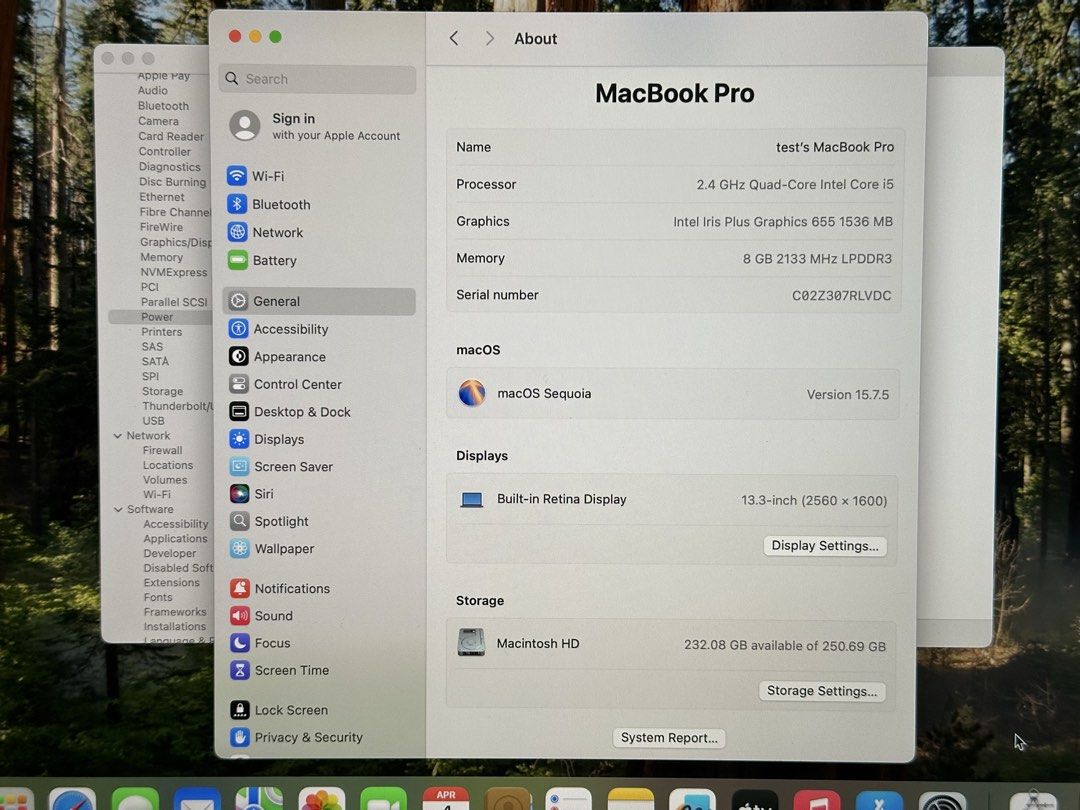
Task: Select USB in System Information window
Action: [x=153, y=421]
